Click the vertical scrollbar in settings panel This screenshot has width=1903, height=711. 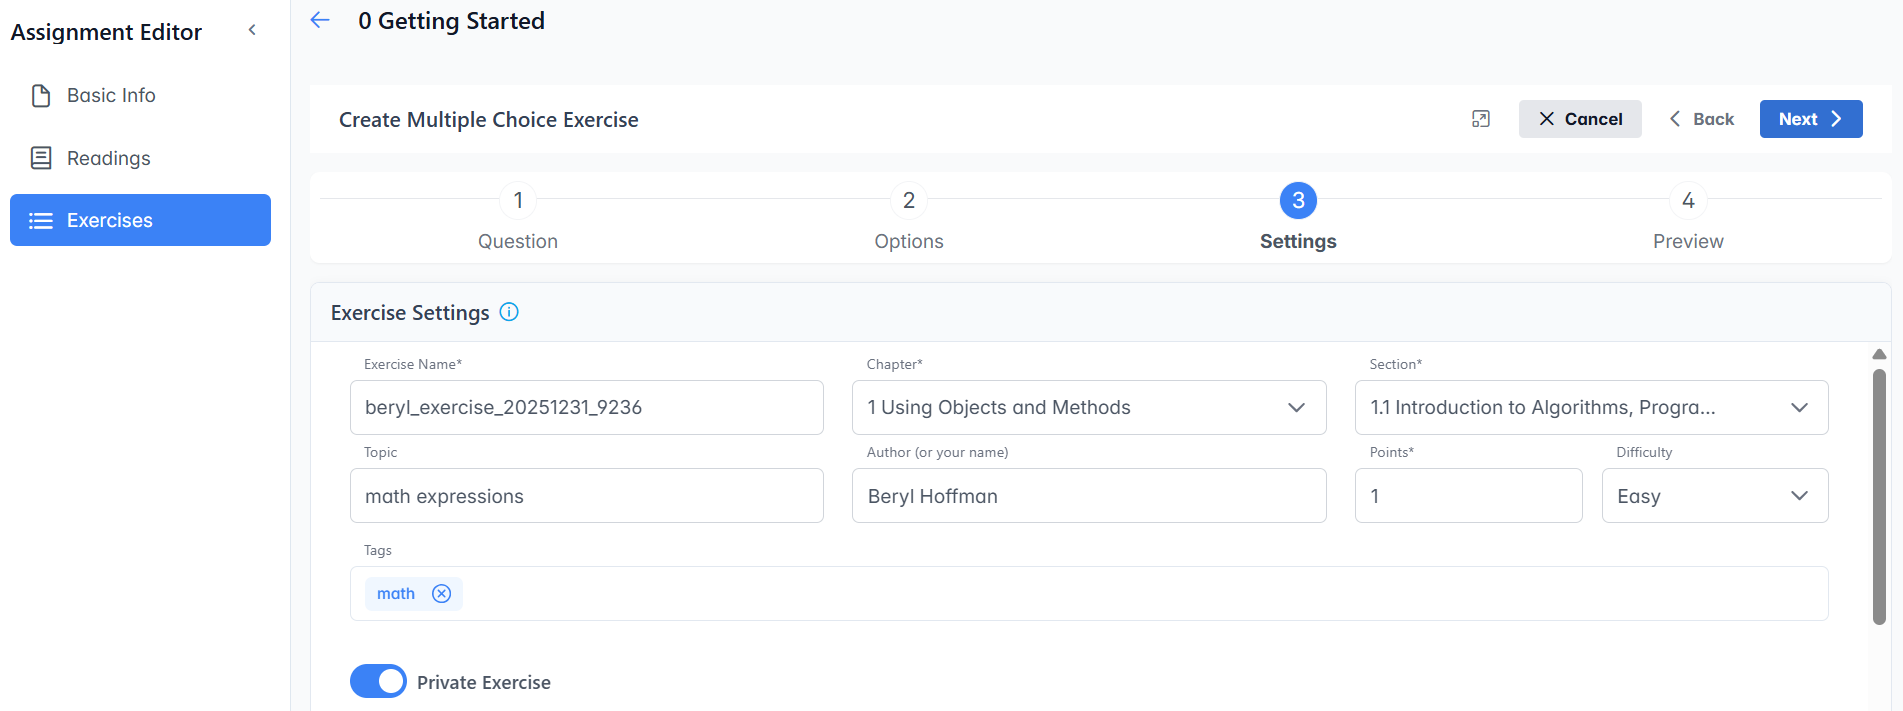[x=1879, y=497]
